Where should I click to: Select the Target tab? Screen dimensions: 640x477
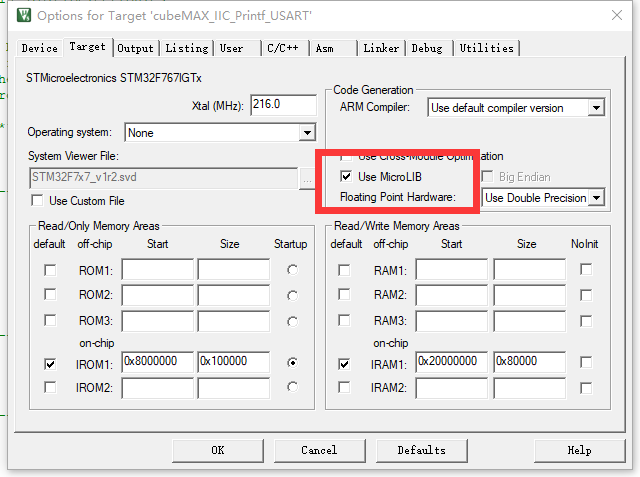(87, 47)
